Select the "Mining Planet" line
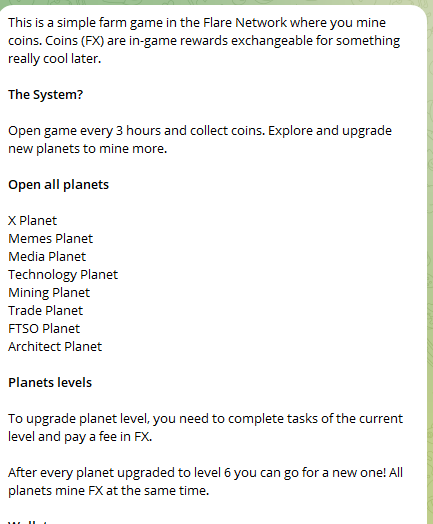Image resolution: width=433 pixels, height=524 pixels. [x=49, y=293]
